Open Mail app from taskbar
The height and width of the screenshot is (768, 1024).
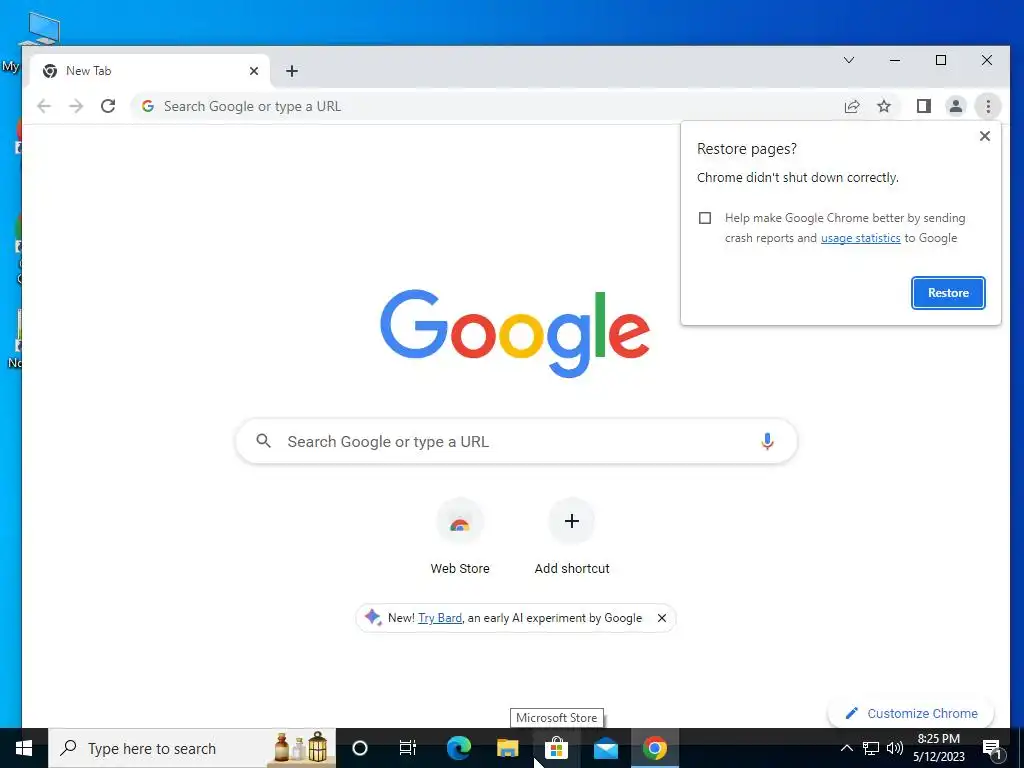605,748
